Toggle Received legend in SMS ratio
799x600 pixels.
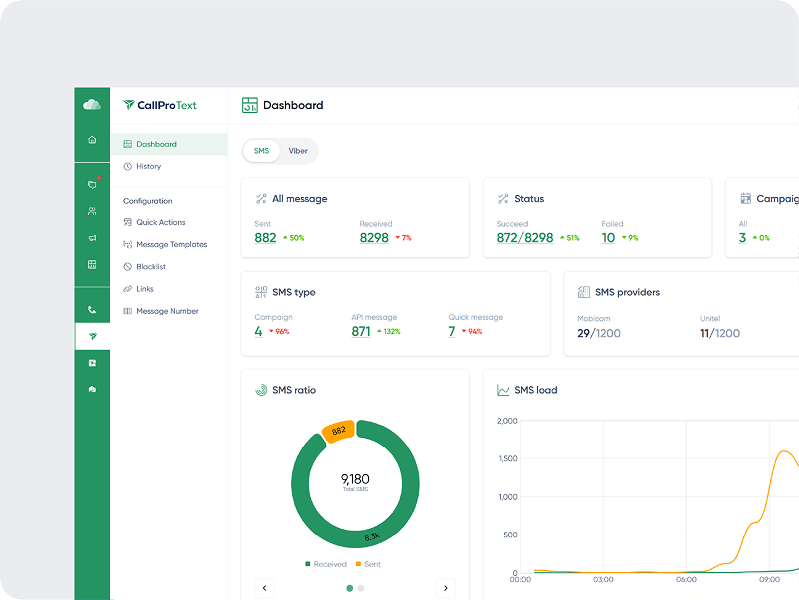(326, 564)
